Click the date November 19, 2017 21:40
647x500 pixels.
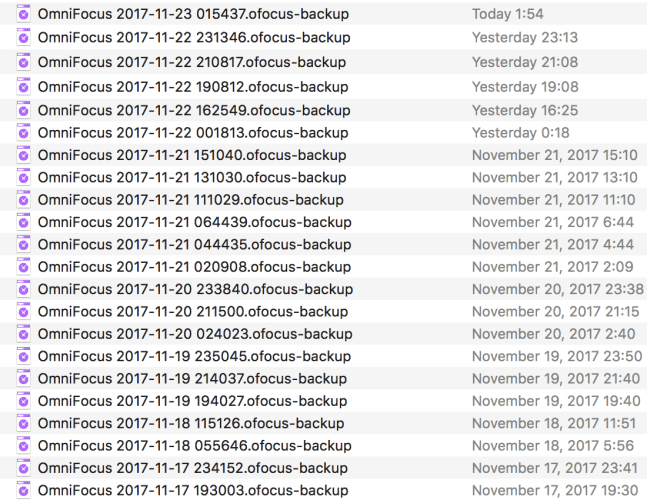(x=556, y=378)
